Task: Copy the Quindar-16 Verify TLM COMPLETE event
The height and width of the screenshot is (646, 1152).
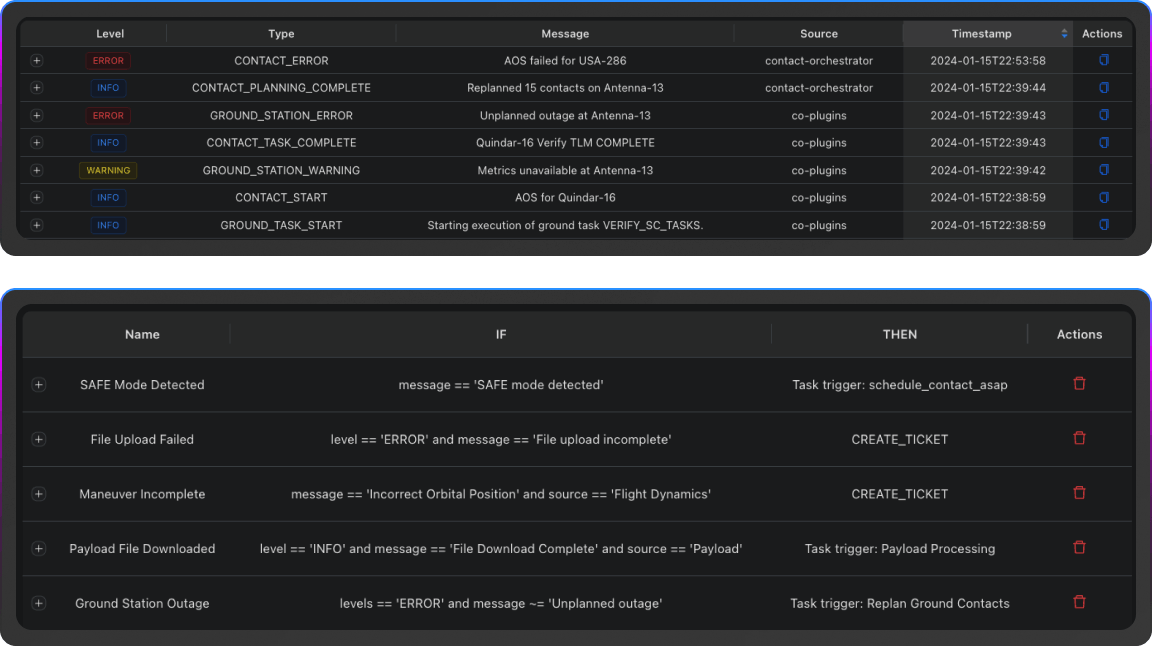Action: [x=1104, y=143]
